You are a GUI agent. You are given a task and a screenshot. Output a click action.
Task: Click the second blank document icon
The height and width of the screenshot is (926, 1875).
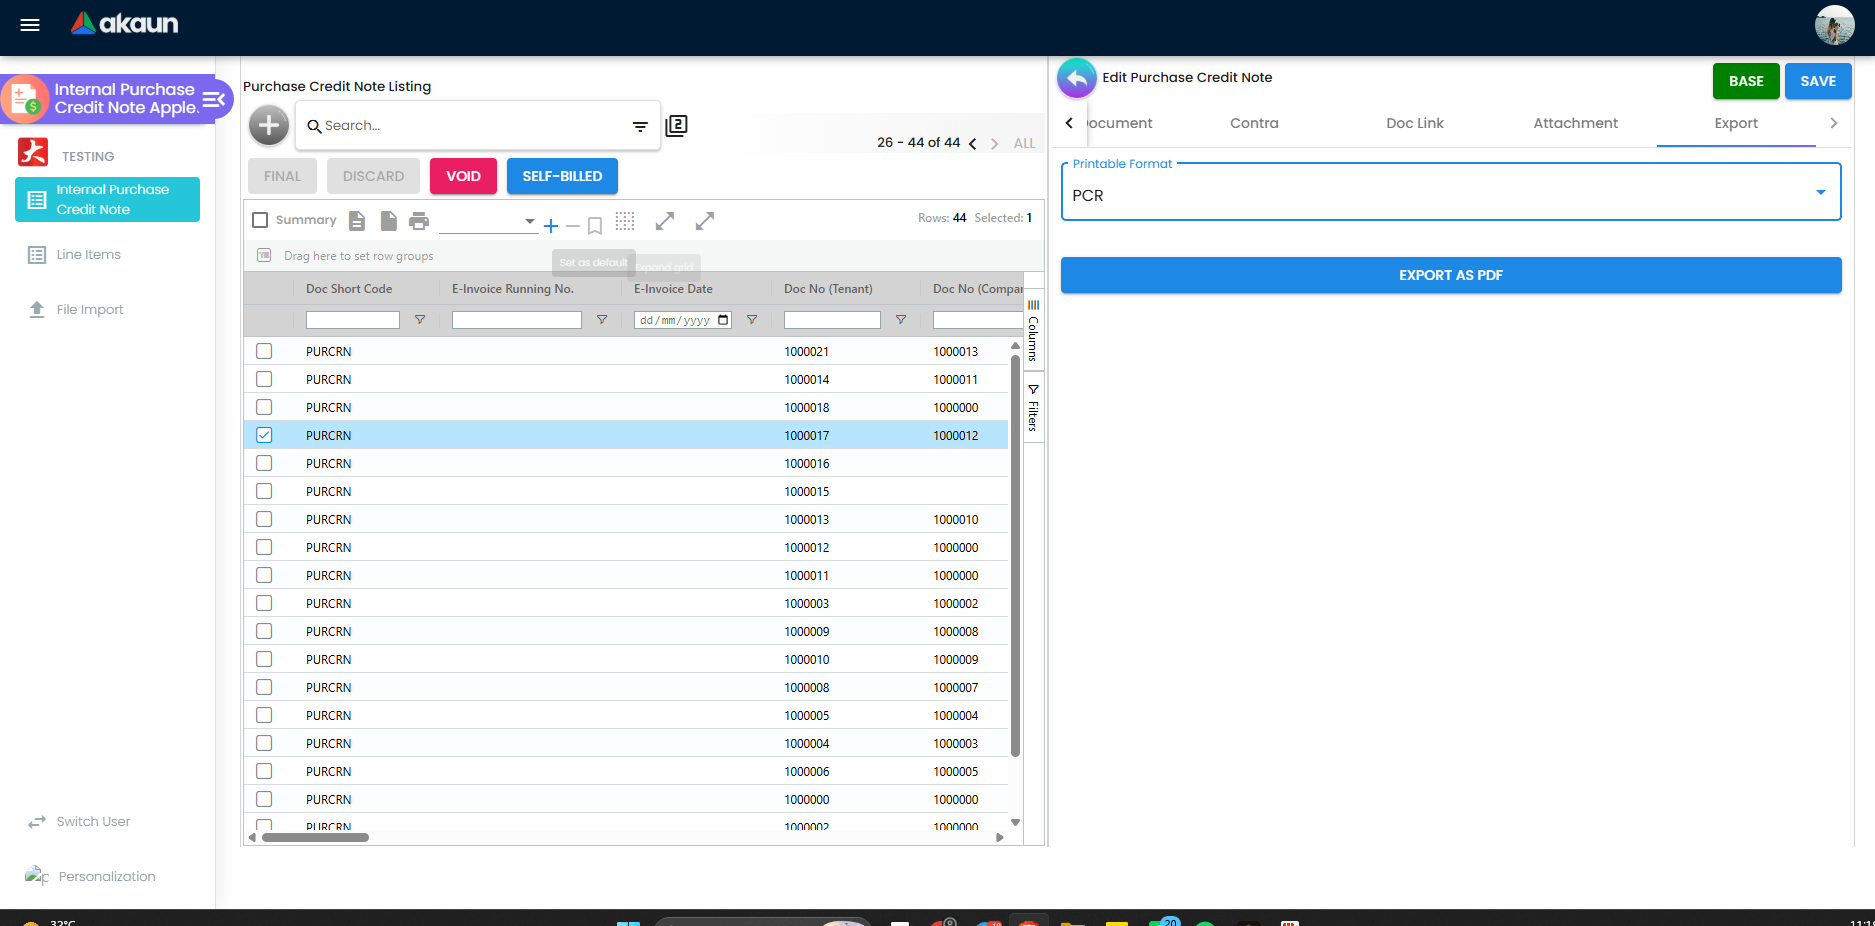coord(388,221)
